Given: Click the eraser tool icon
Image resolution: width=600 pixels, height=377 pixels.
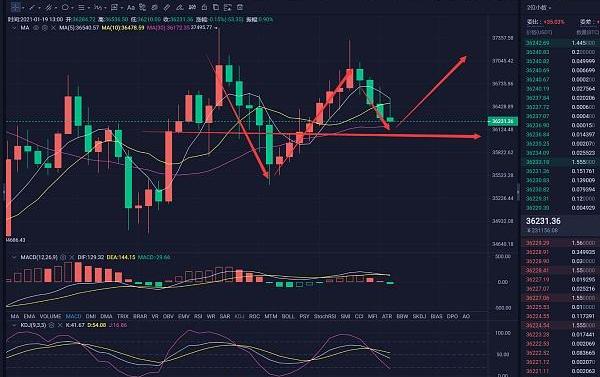Looking at the screenshot, I should [179, 7].
